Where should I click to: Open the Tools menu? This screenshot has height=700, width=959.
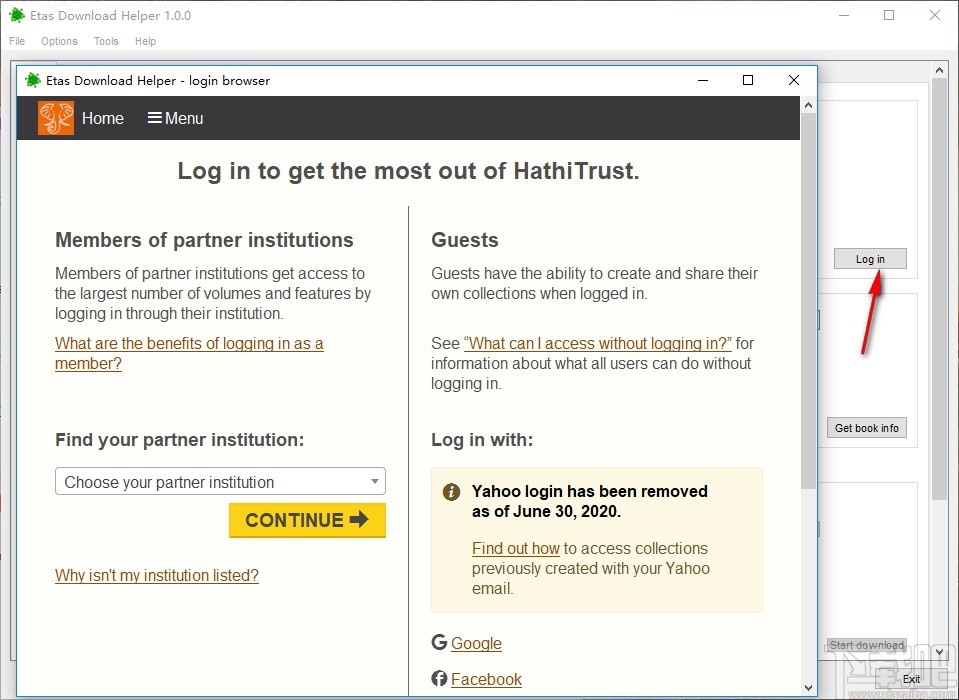106,41
